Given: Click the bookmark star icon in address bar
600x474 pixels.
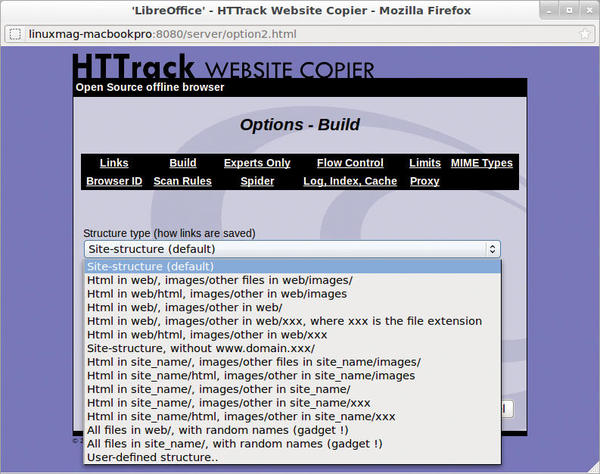Looking at the screenshot, I should [584, 34].
